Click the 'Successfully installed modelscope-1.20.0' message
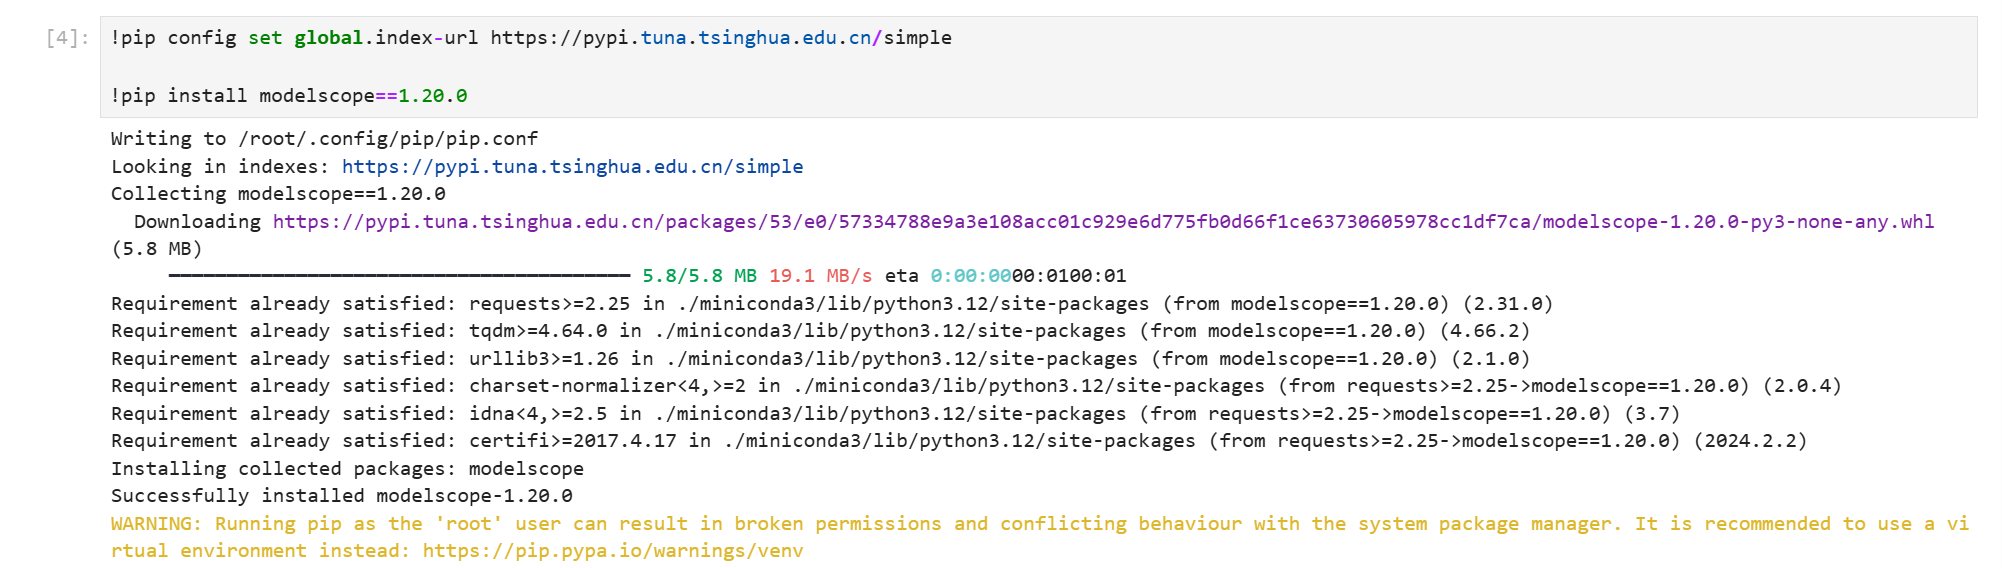This screenshot has width=2002, height=568. point(341,496)
